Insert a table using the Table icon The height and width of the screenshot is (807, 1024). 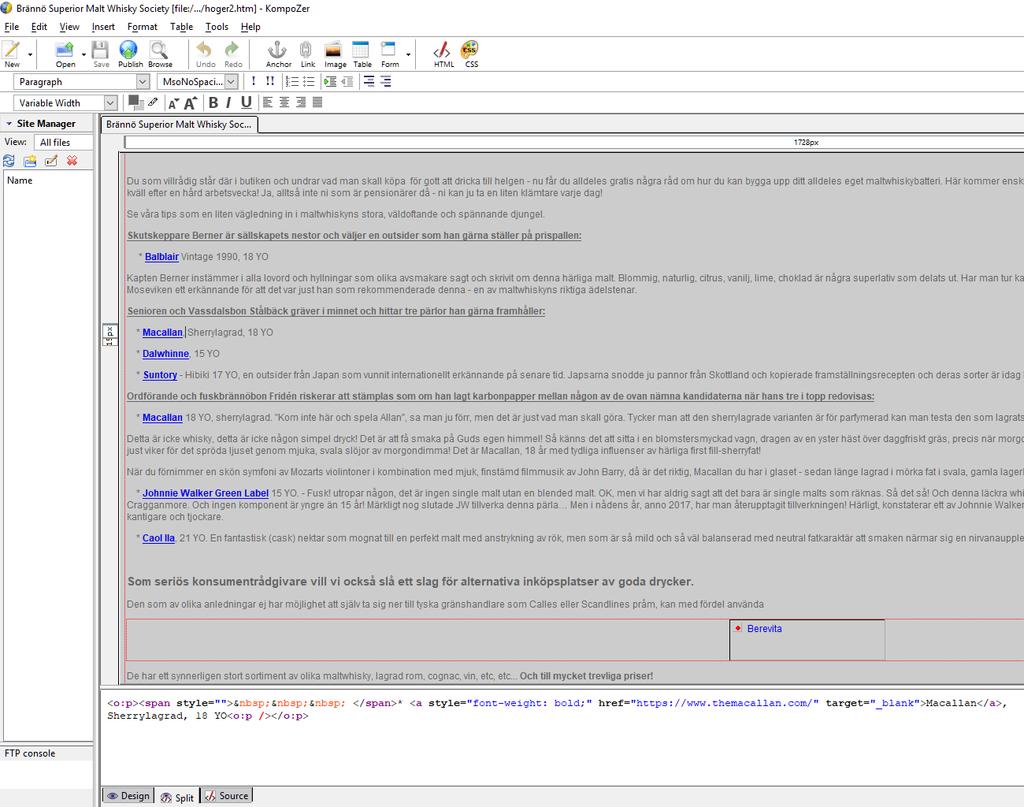(362, 54)
